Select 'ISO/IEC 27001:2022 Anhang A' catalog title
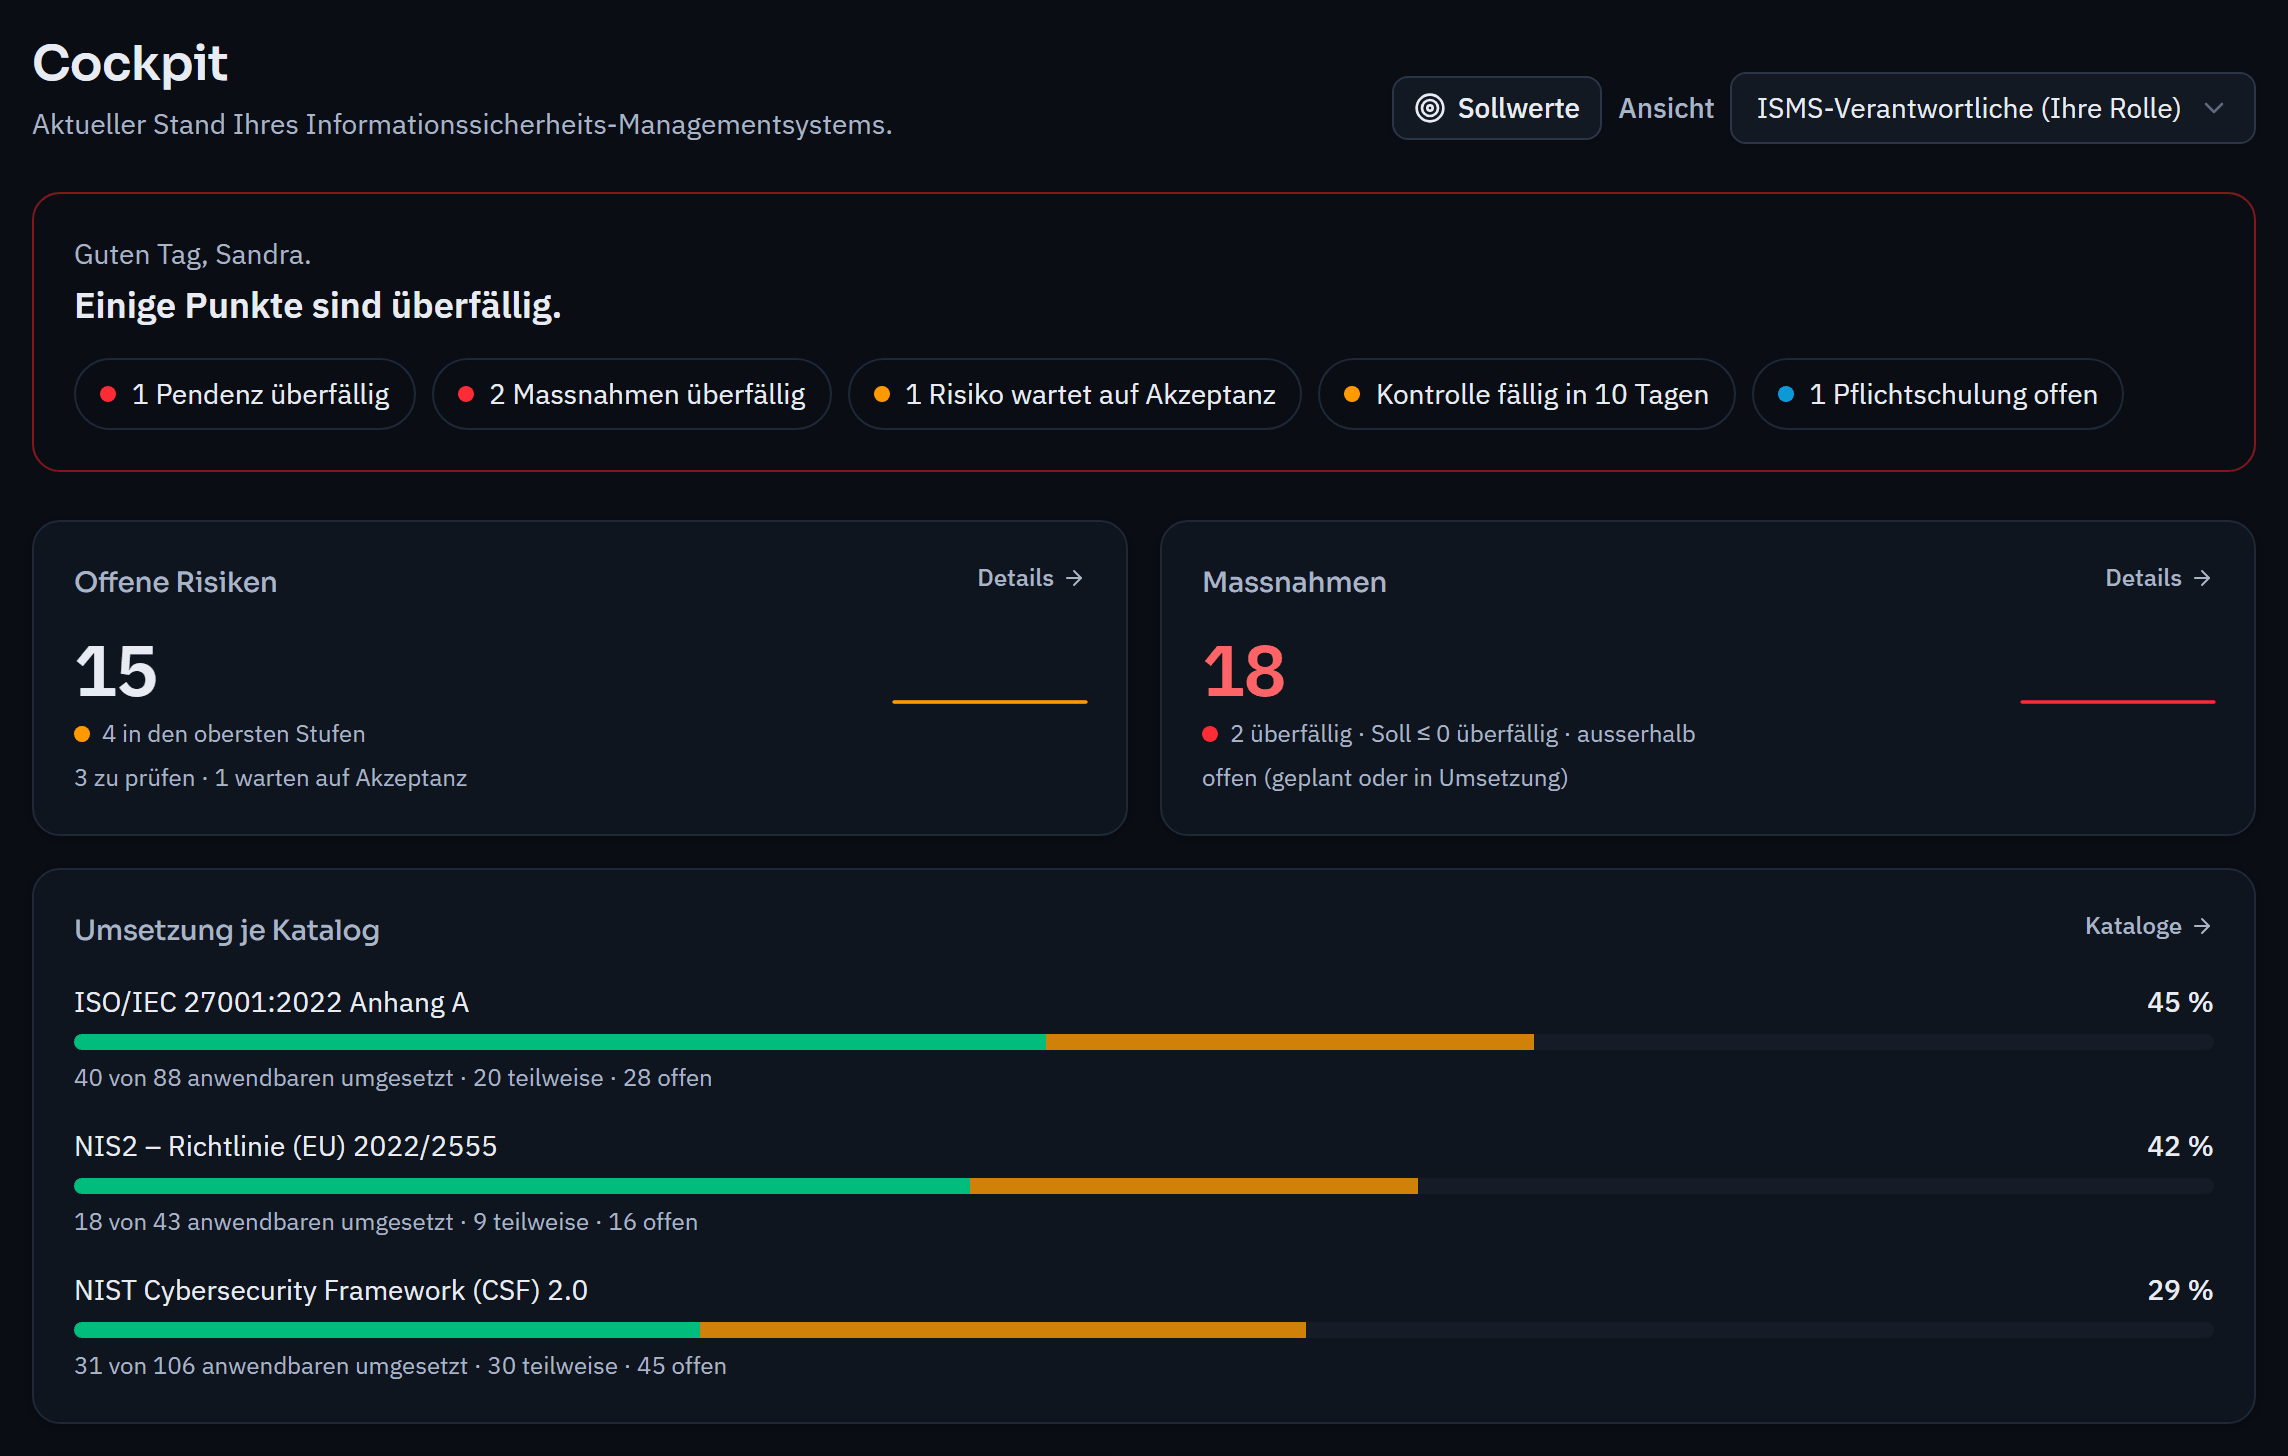The image size is (2288, 1456). (272, 1002)
